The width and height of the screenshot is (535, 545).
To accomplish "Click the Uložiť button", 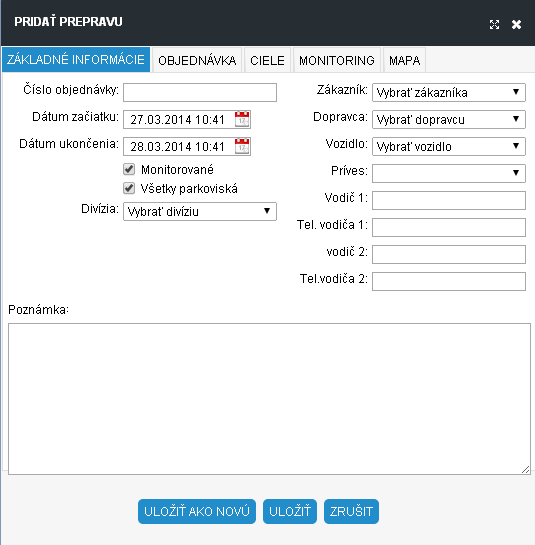I will click(290, 511).
